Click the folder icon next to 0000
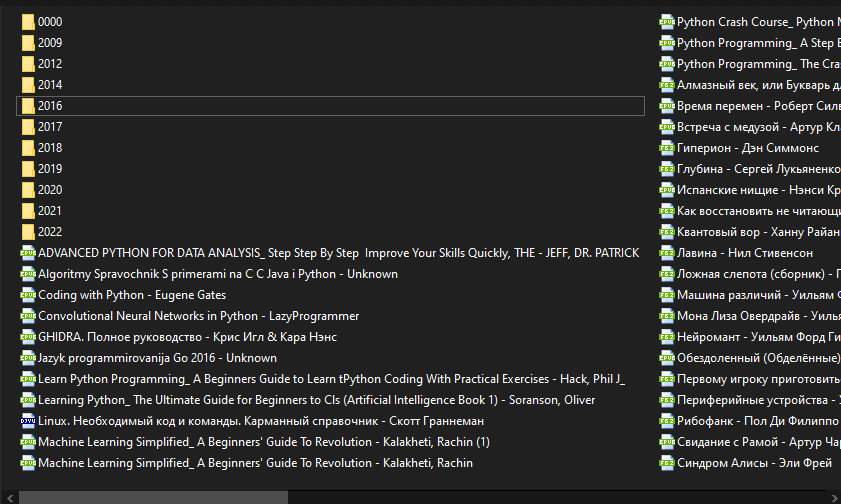 click(x=28, y=22)
